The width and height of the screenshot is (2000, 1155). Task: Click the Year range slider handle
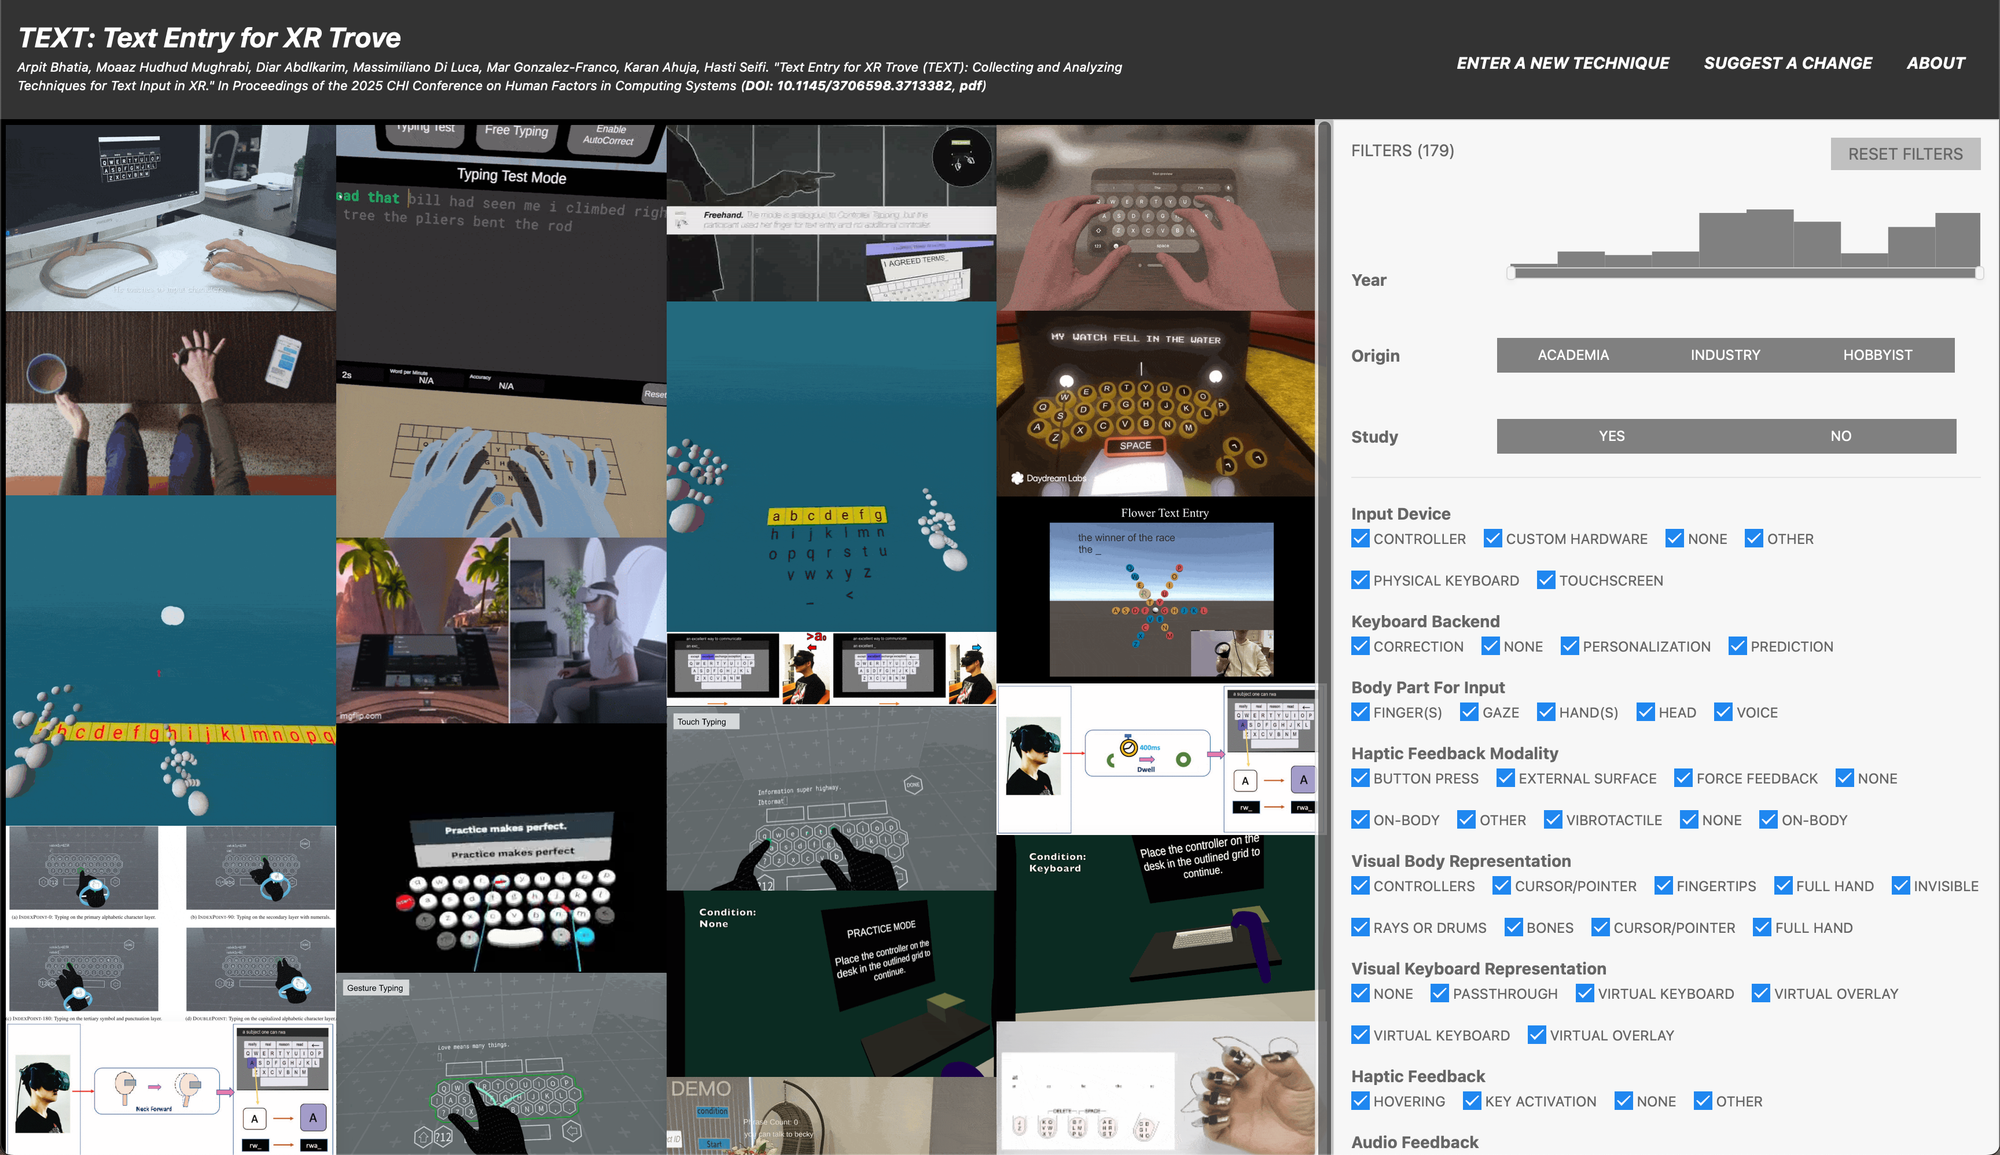point(1513,273)
